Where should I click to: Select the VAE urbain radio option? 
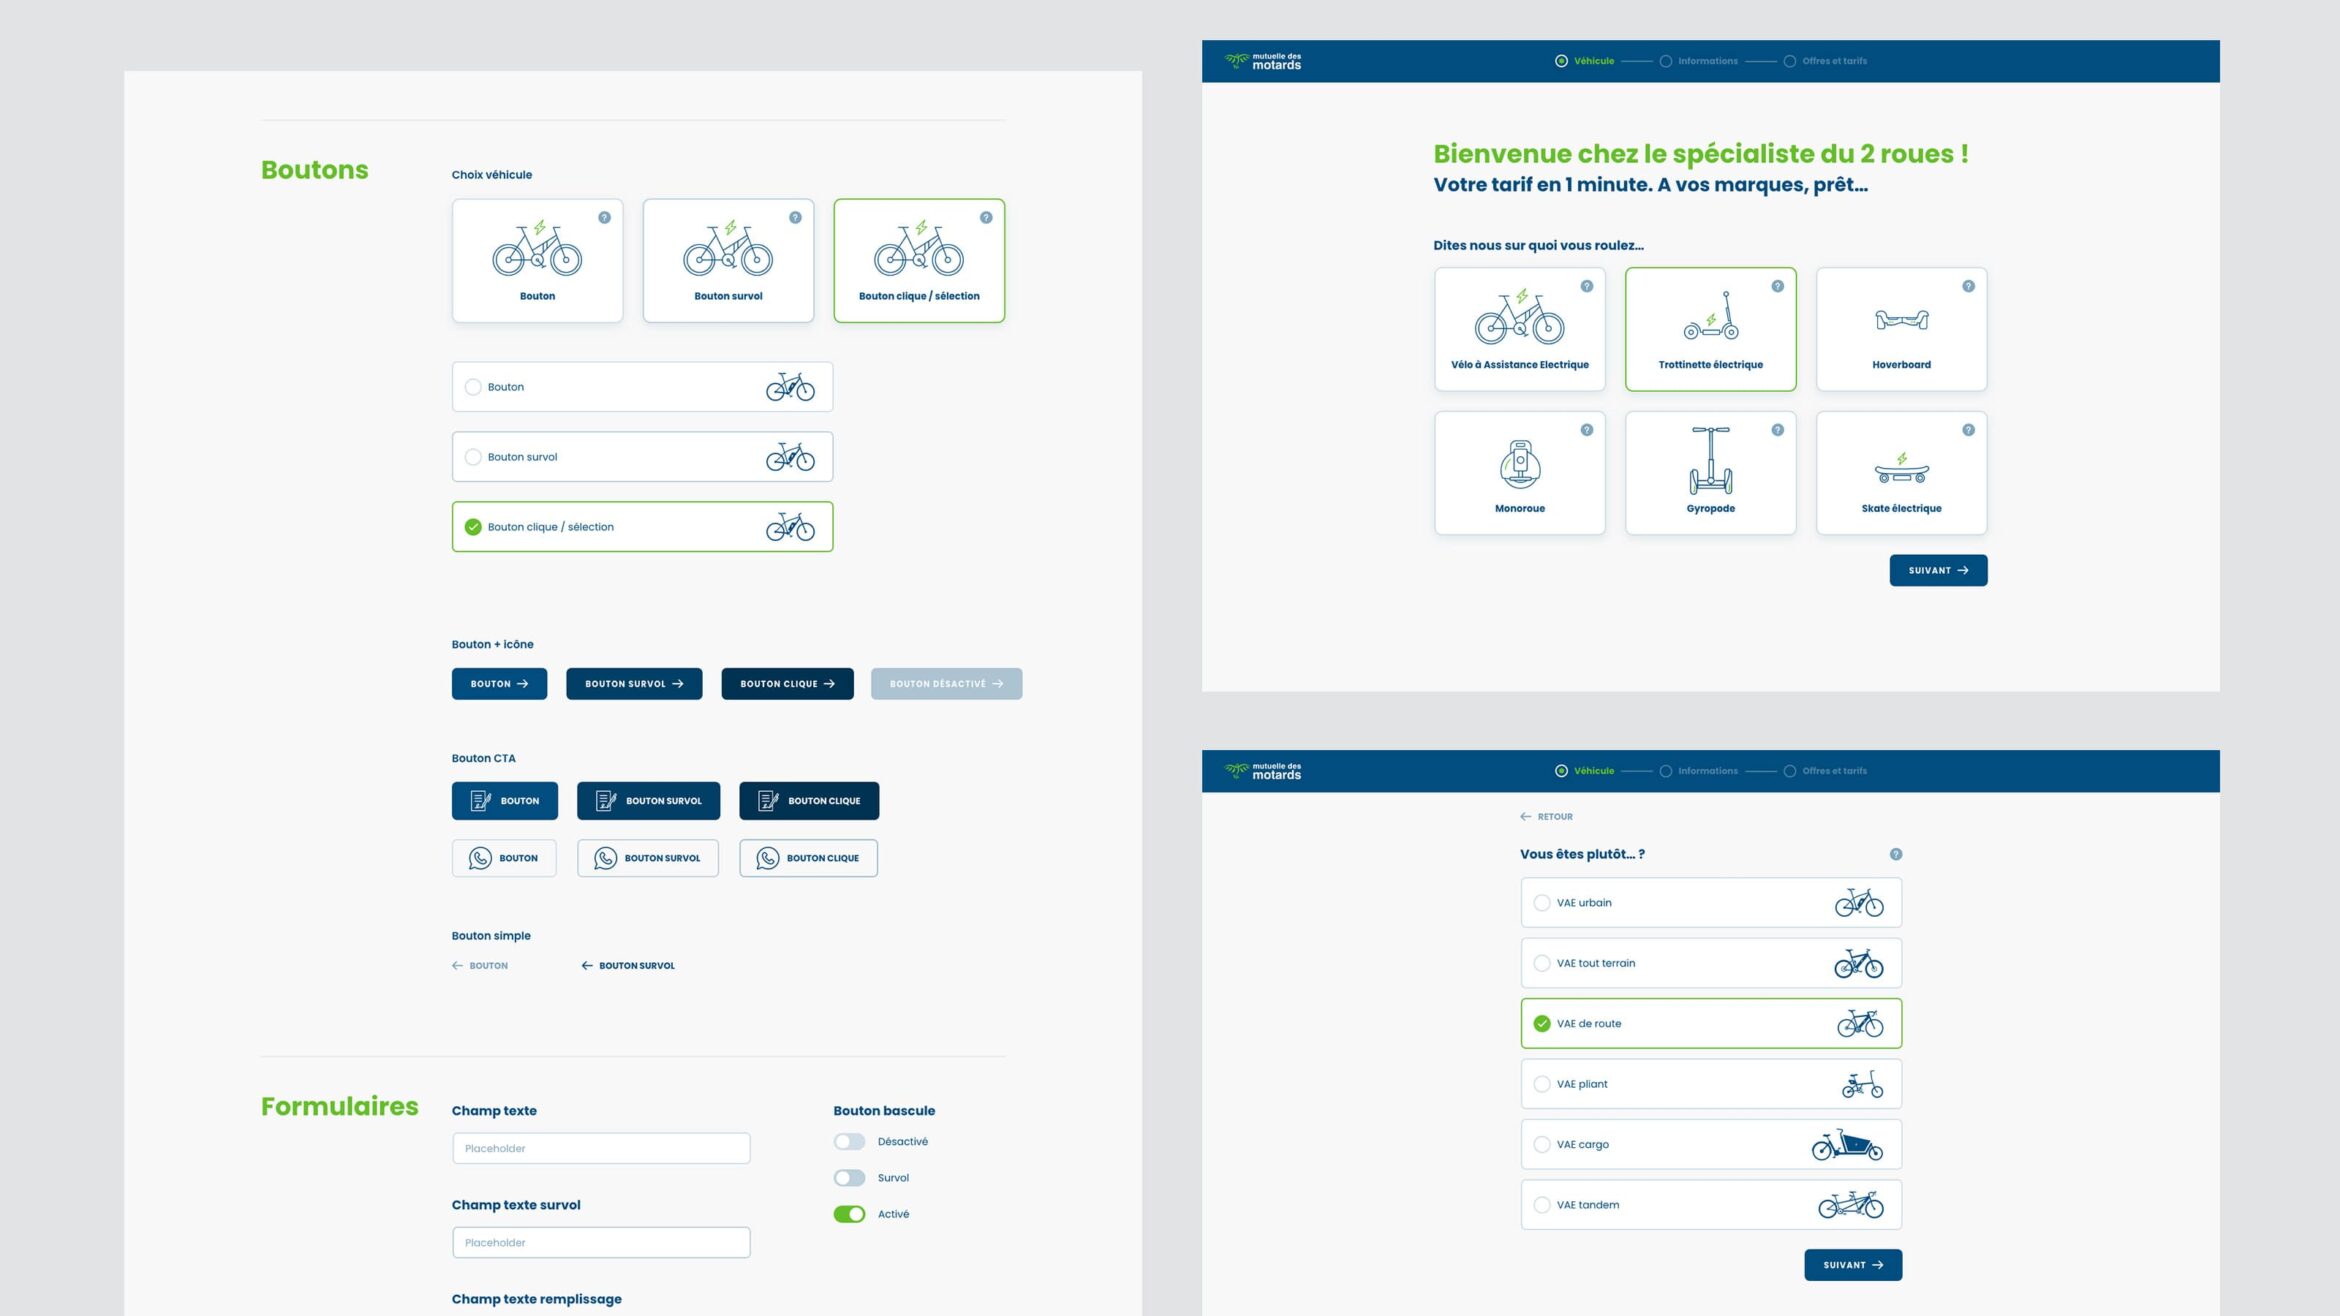point(1542,903)
